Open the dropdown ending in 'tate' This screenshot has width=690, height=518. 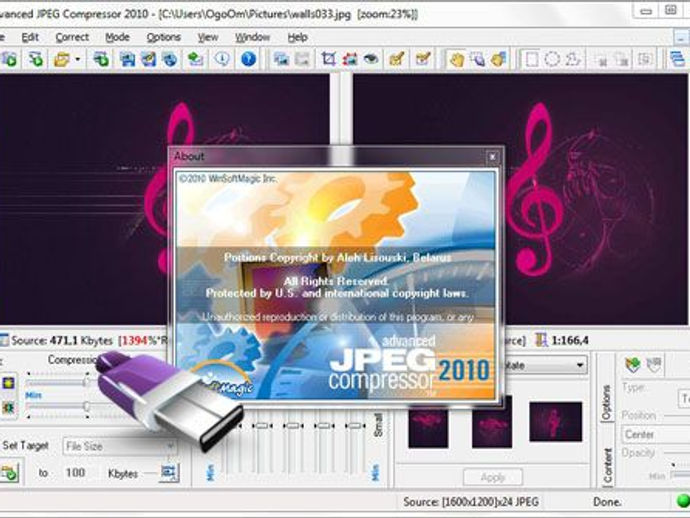click(x=545, y=365)
